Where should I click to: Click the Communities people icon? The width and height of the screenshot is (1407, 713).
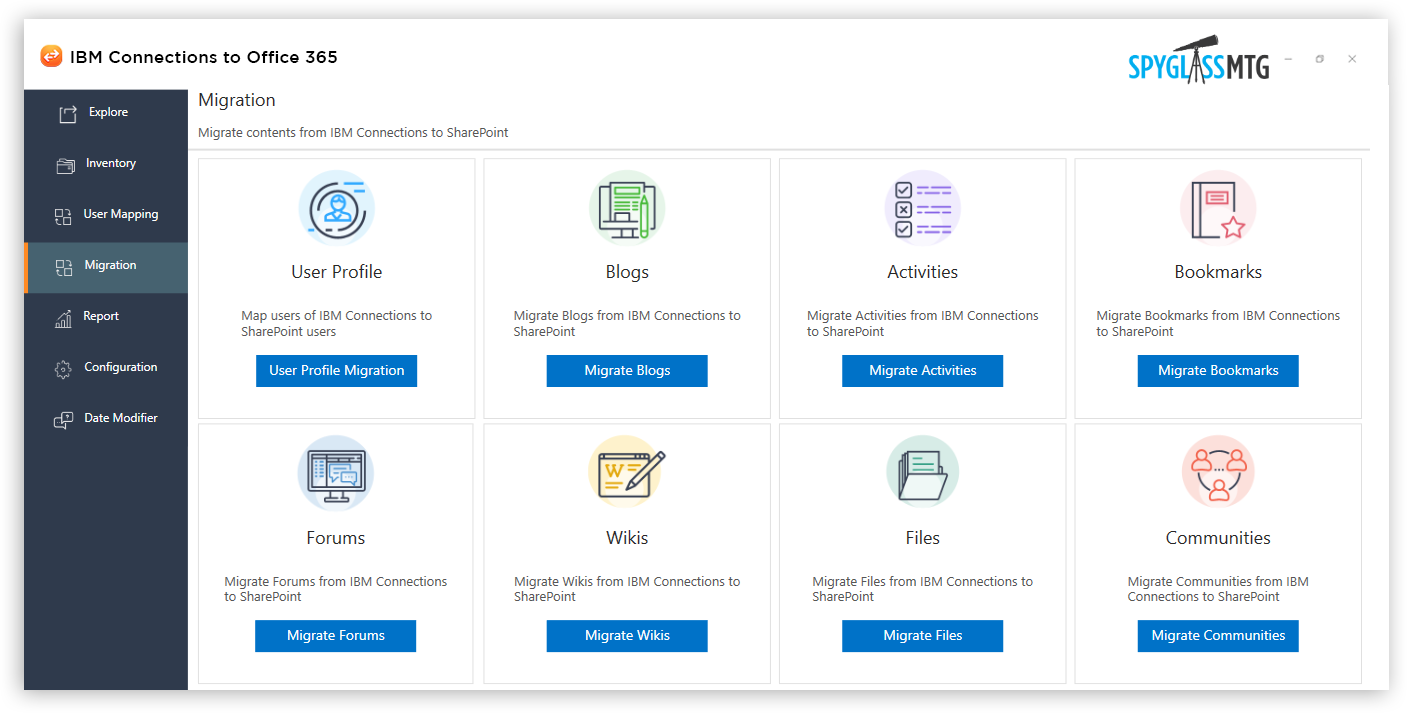pos(1218,473)
